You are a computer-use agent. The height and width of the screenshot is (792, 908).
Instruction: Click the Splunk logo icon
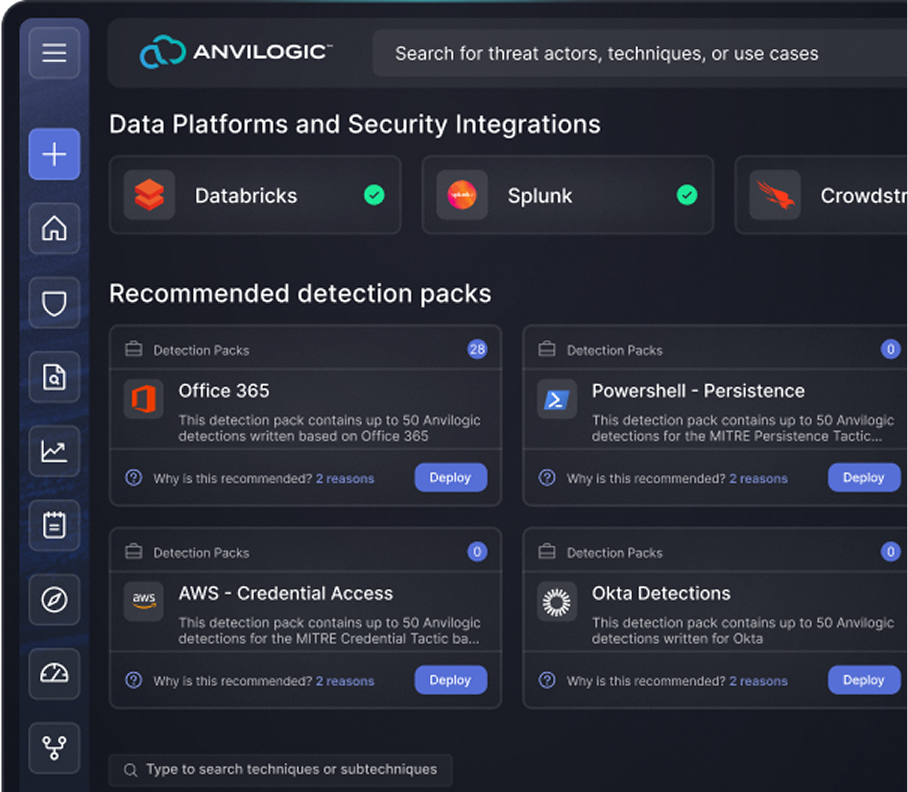pos(462,195)
